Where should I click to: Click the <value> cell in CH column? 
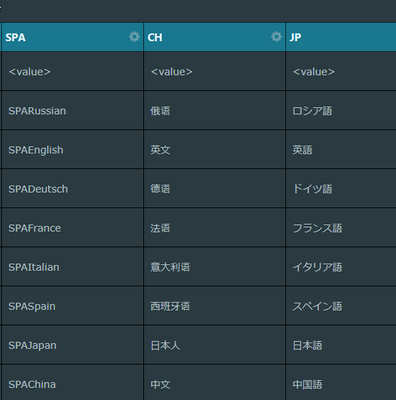pyautogui.click(x=214, y=71)
